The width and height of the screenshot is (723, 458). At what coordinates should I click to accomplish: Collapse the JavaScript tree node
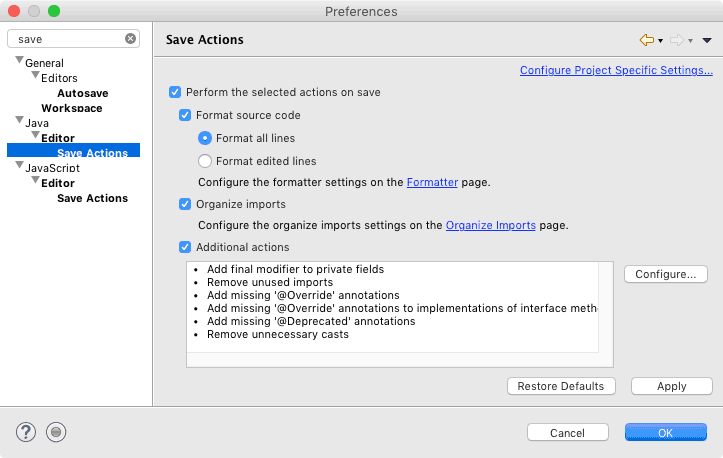pyautogui.click(x=19, y=165)
